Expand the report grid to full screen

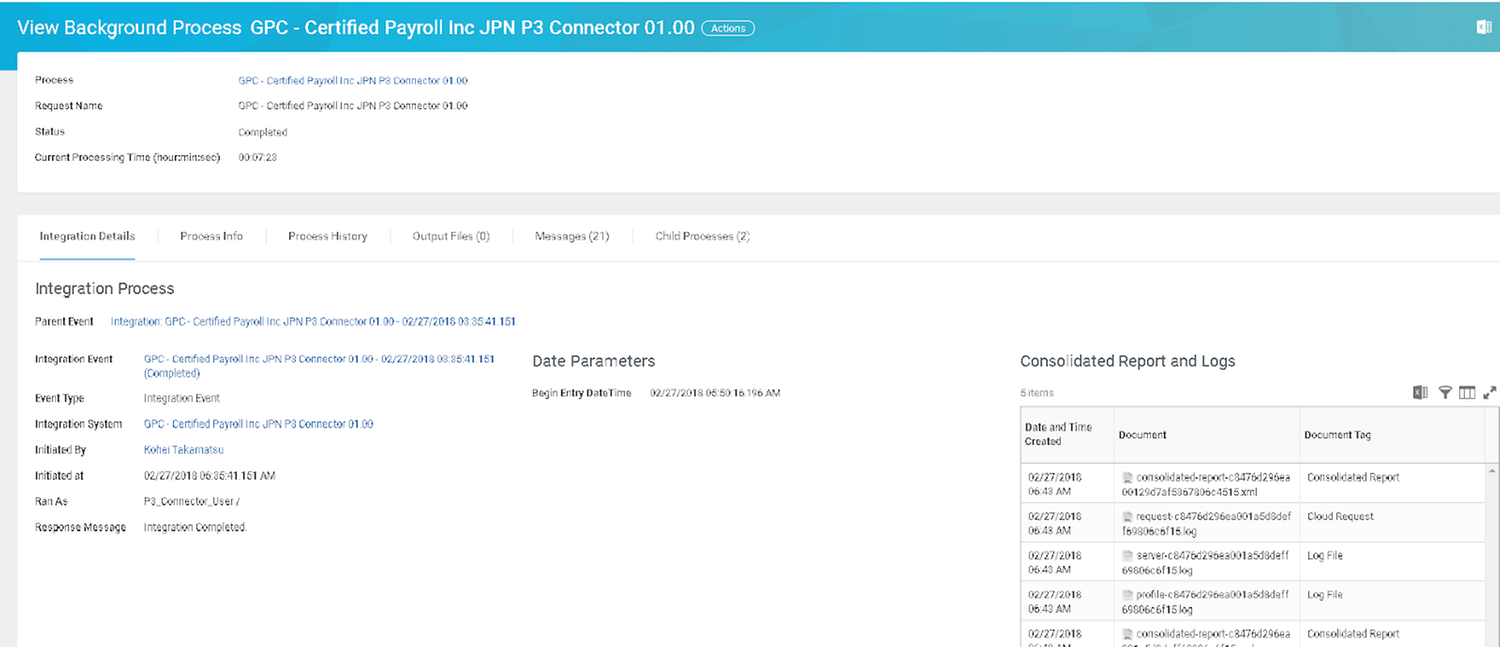tap(1490, 392)
